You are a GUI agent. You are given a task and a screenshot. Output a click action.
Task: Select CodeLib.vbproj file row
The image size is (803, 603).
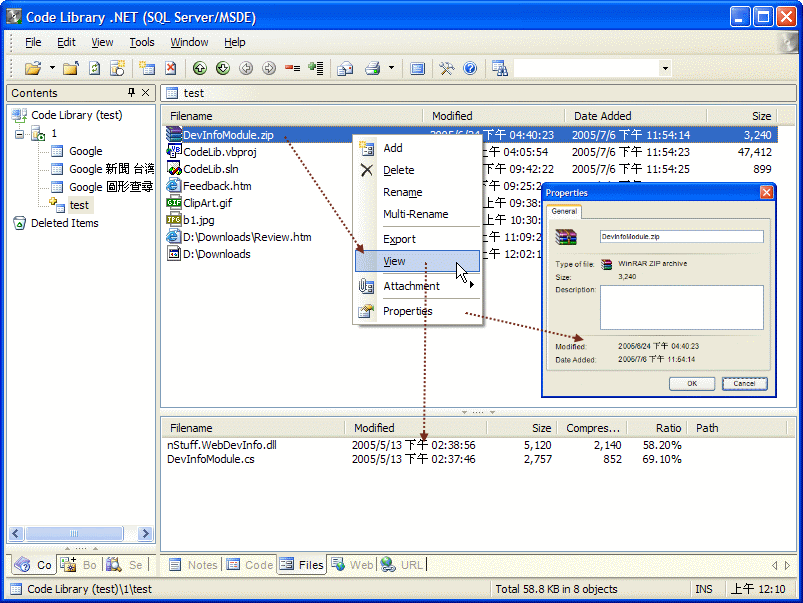pos(220,152)
